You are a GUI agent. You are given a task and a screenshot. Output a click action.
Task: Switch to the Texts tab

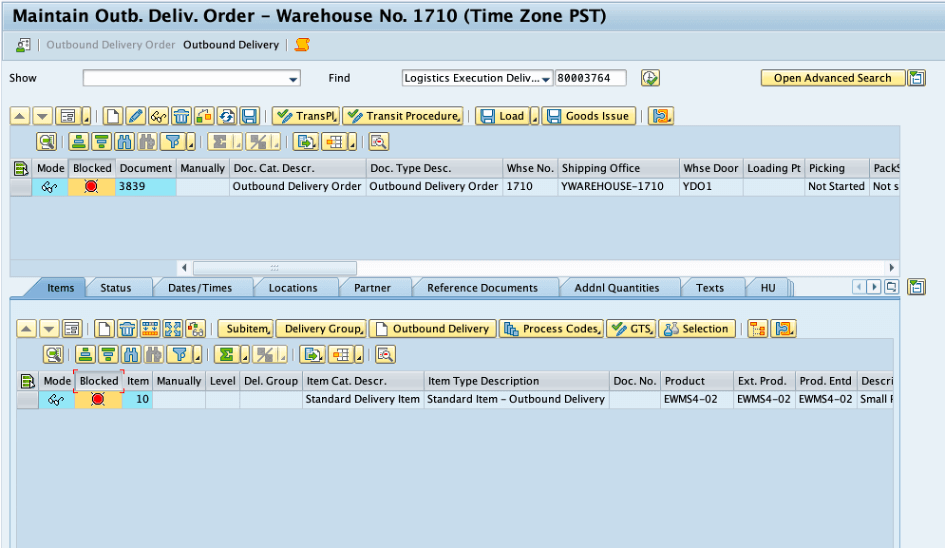coord(710,288)
